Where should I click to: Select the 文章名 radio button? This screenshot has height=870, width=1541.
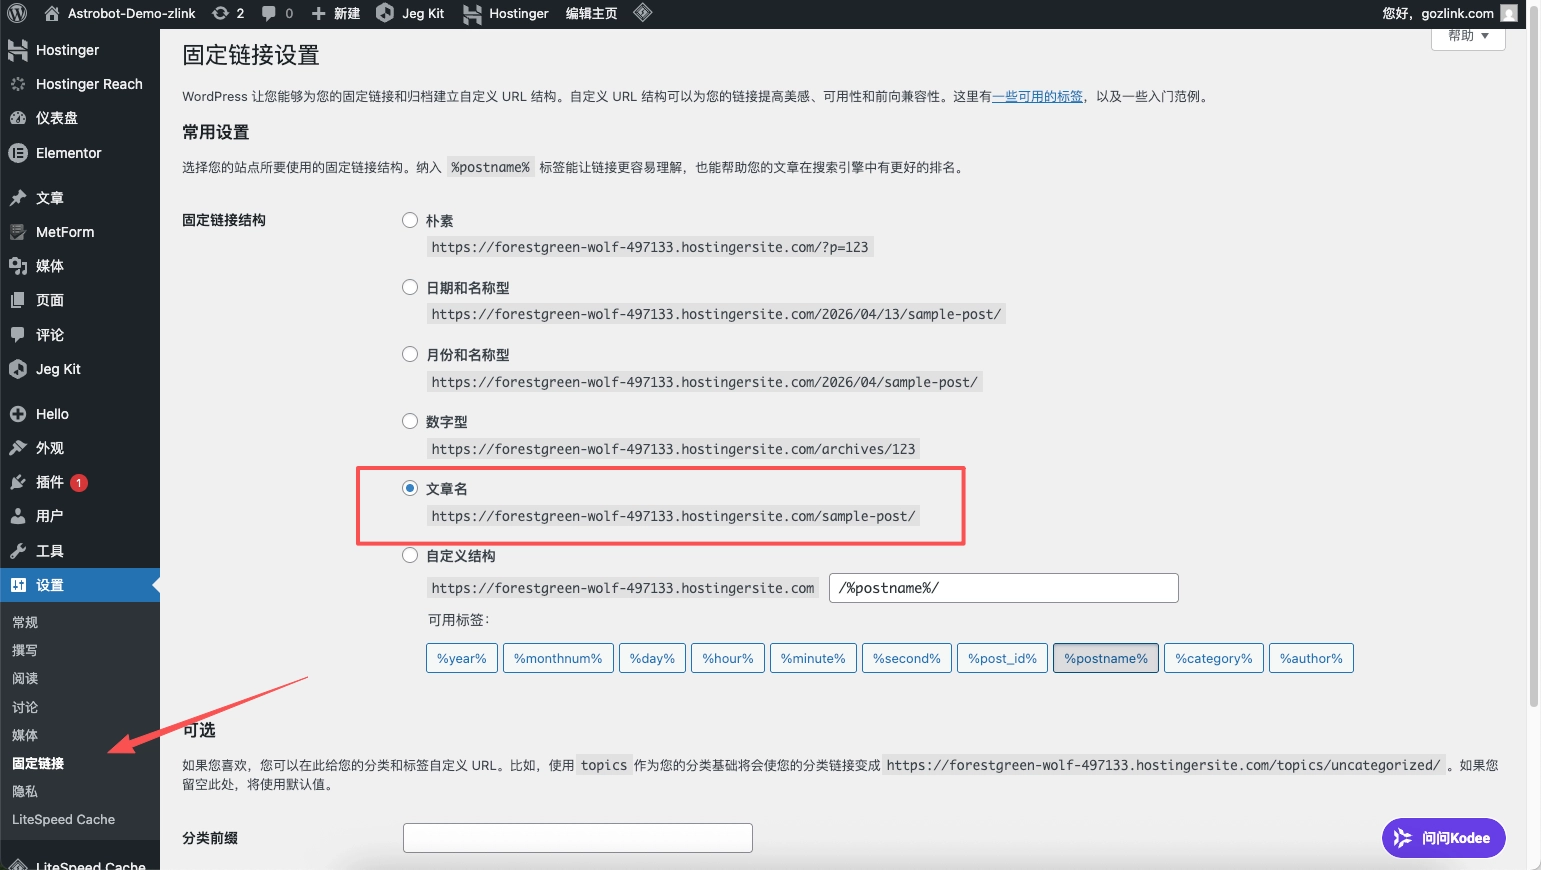410,488
